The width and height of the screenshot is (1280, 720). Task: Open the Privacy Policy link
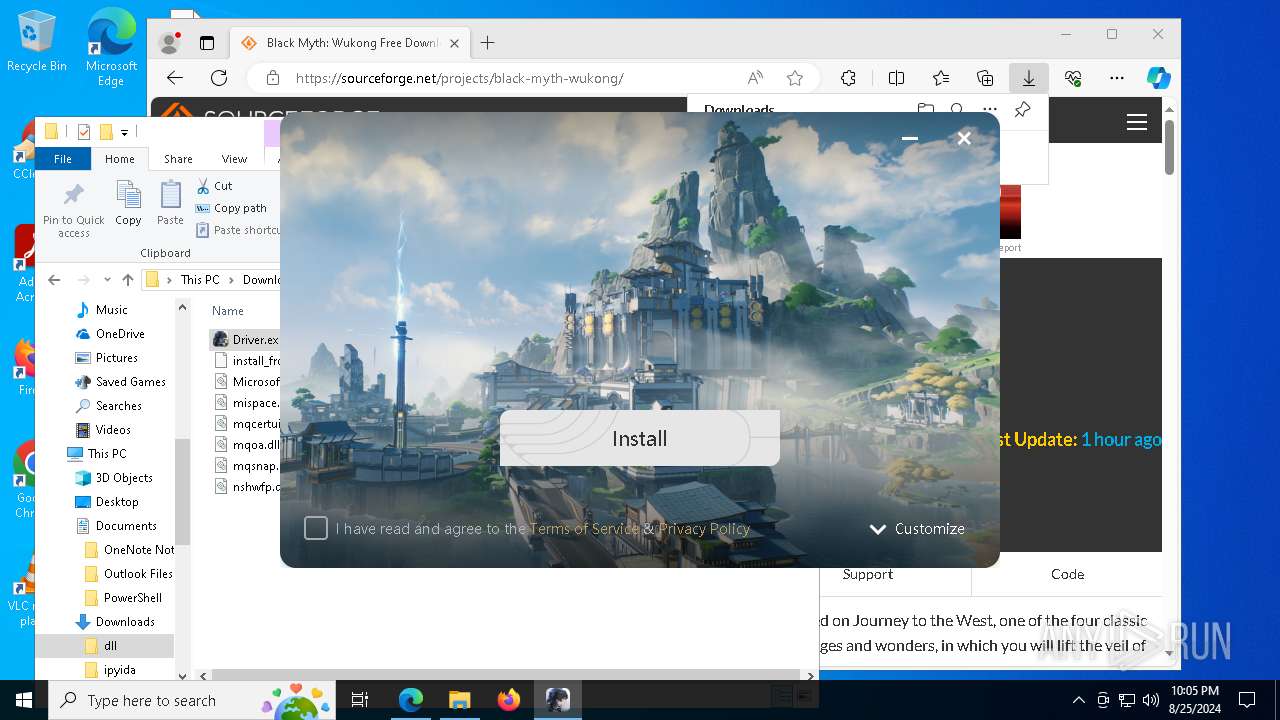point(704,528)
